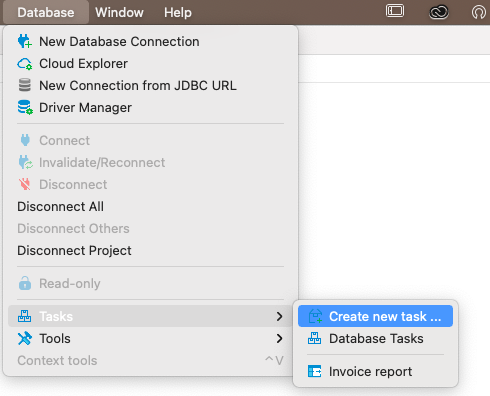Click the Connect plug icon
490x396 pixels.
coord(25,140)
